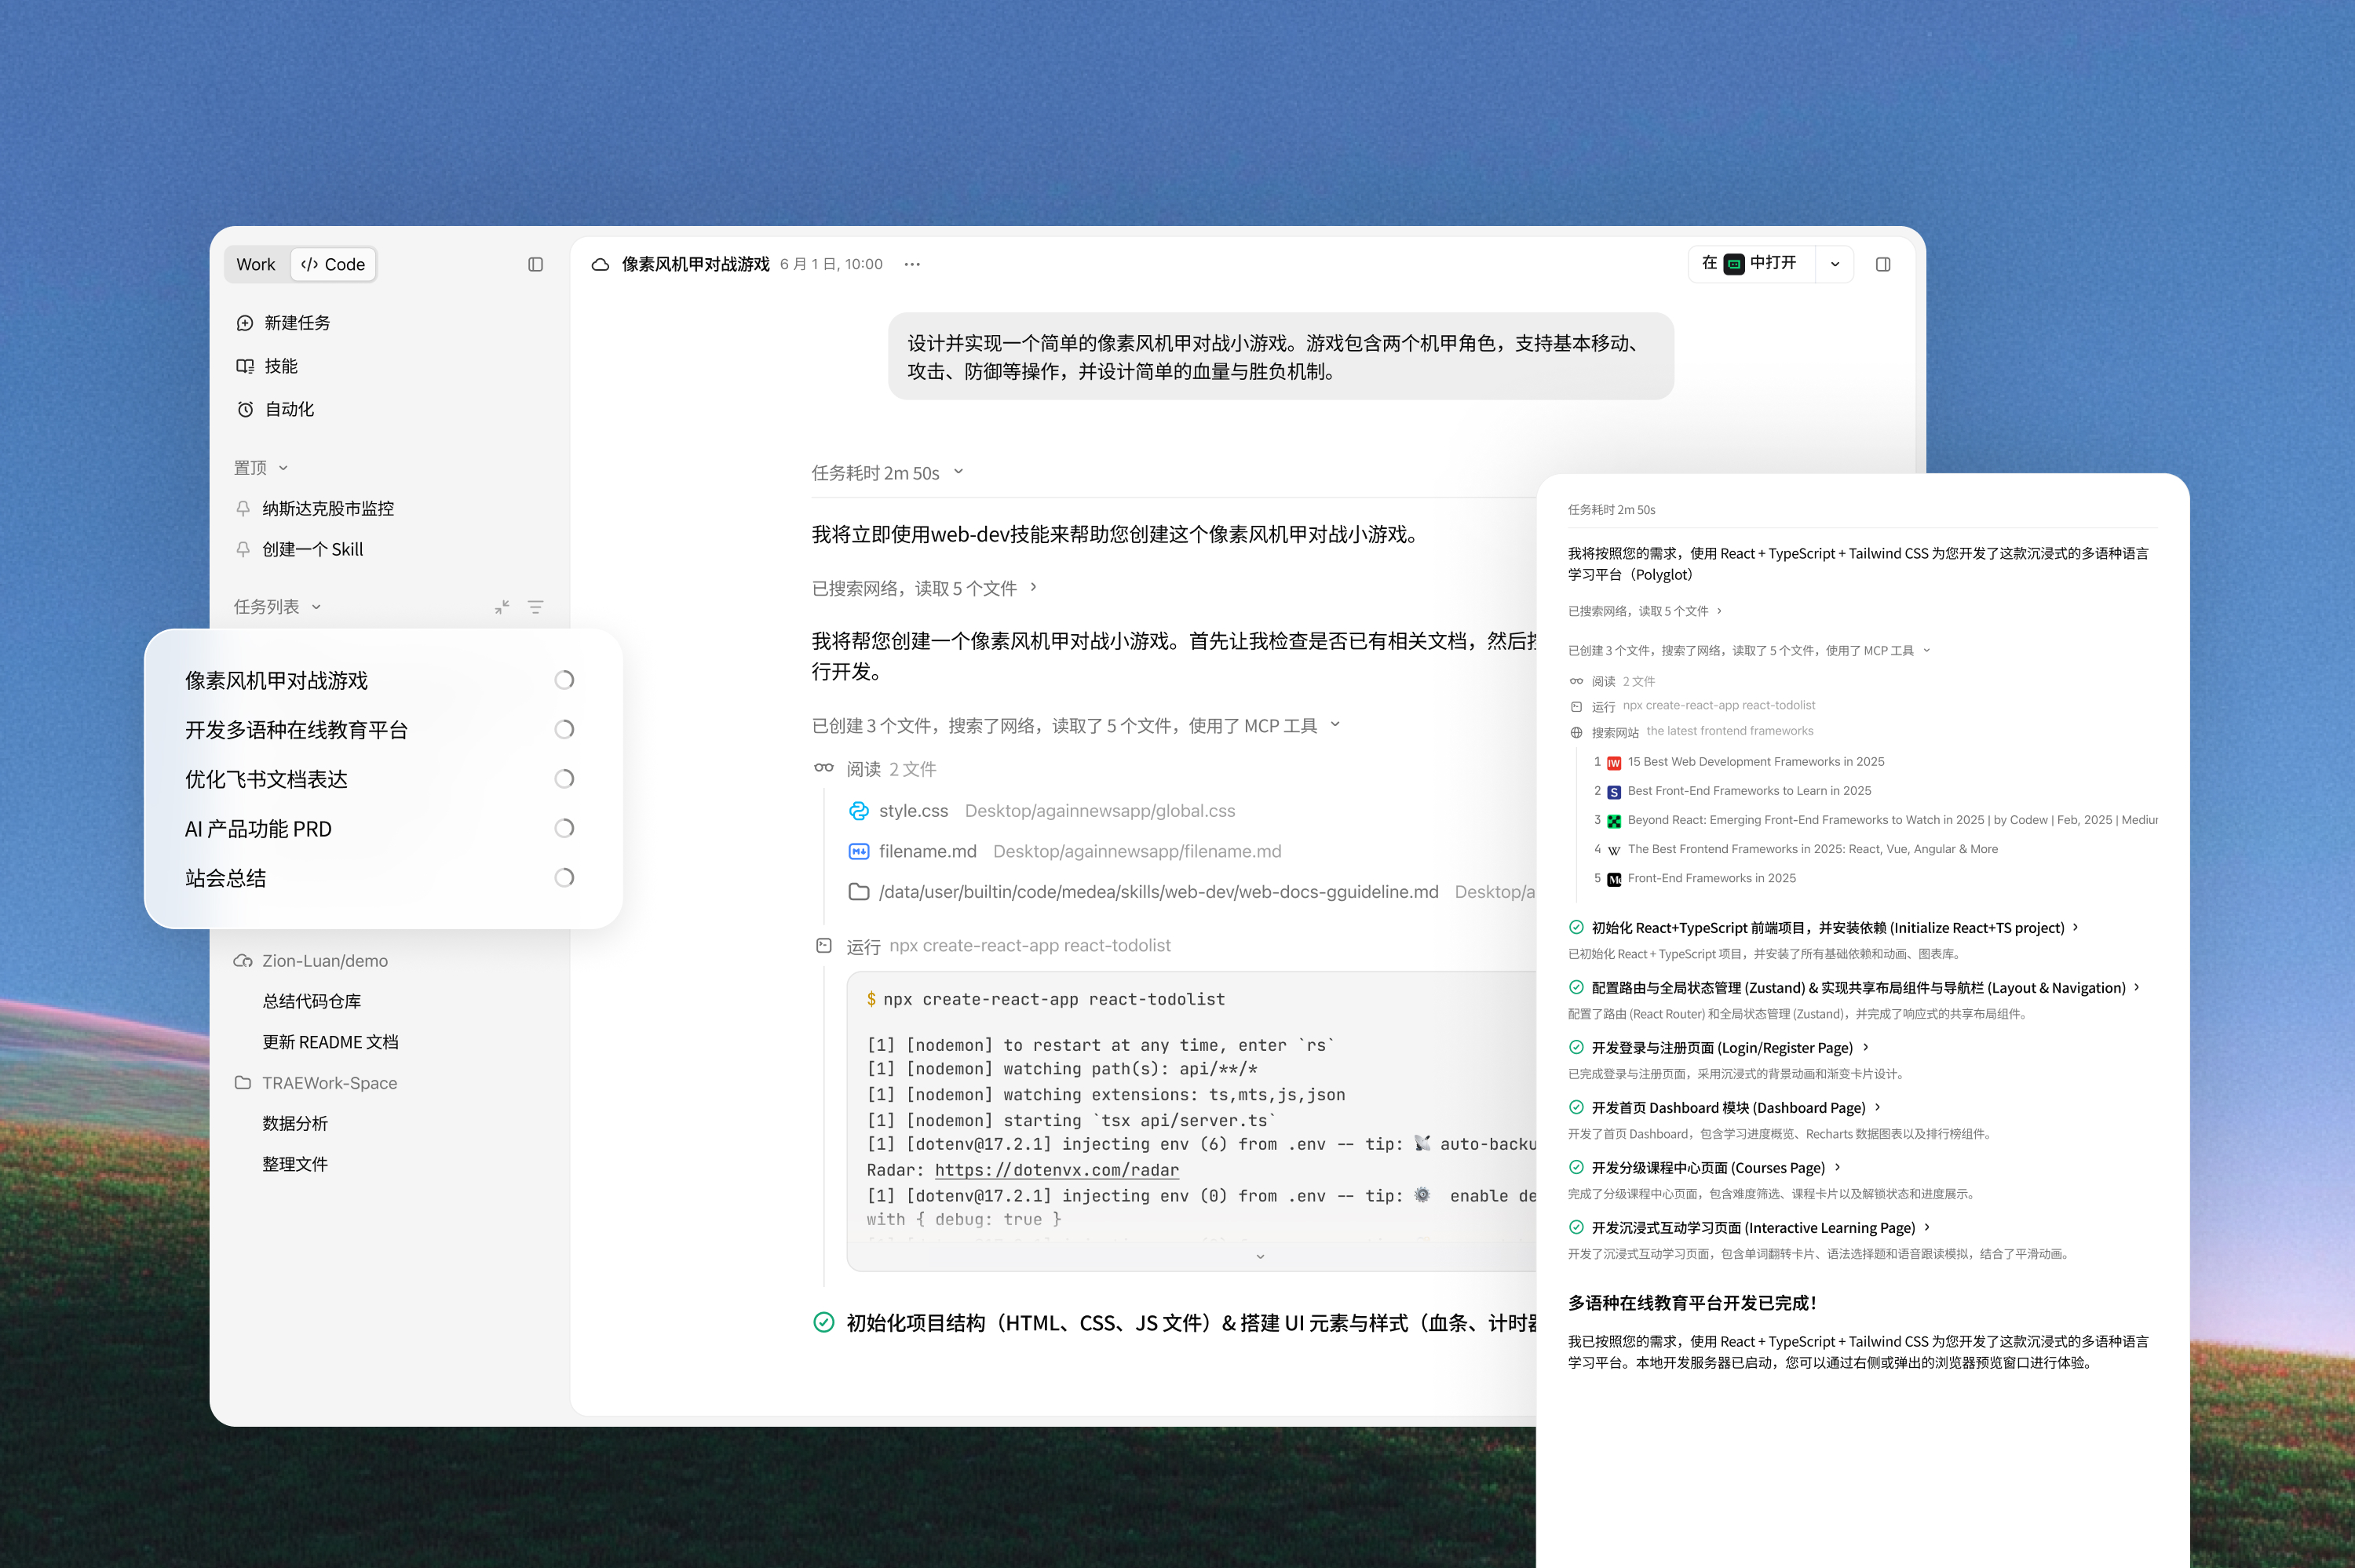Open task 数据分析
2355x1568 pixels.
click(295, 1123)
